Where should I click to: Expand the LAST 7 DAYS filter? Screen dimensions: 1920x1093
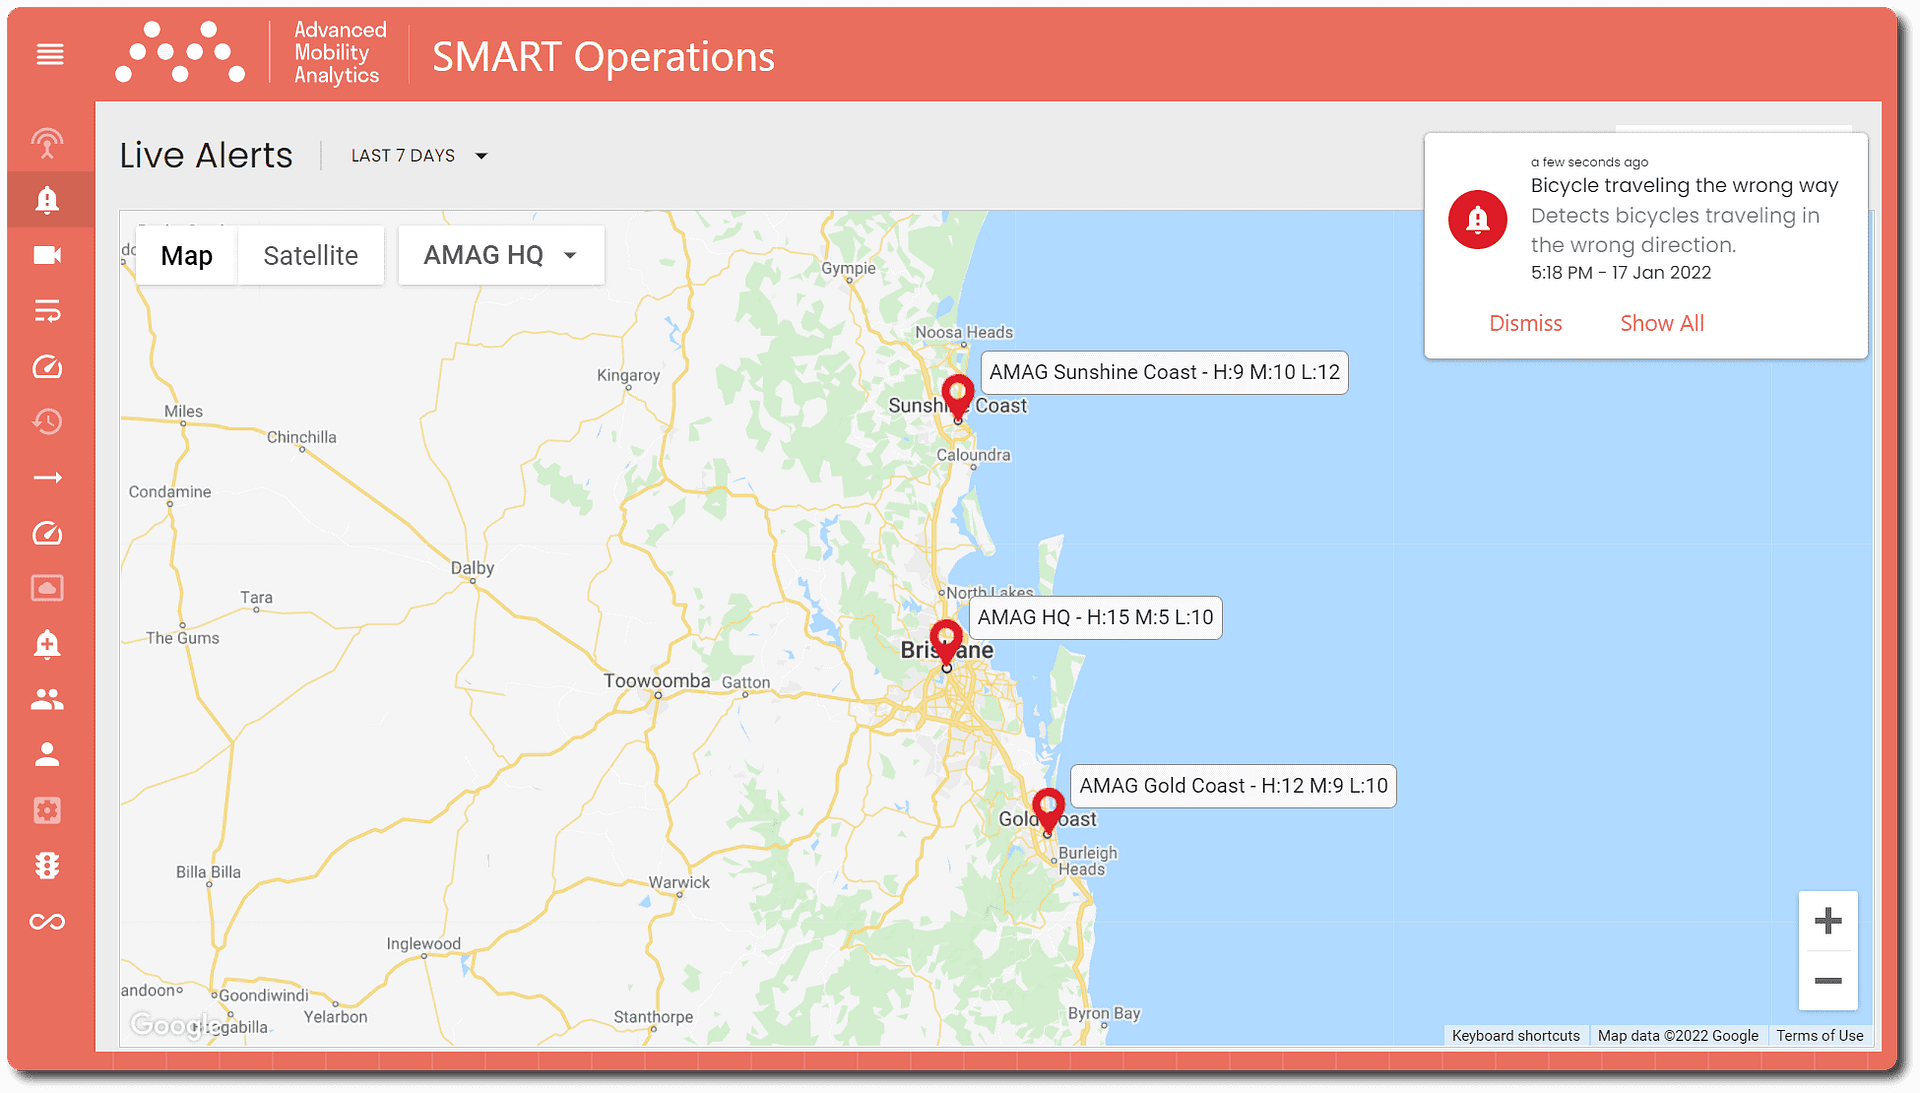tap(419, 155)
